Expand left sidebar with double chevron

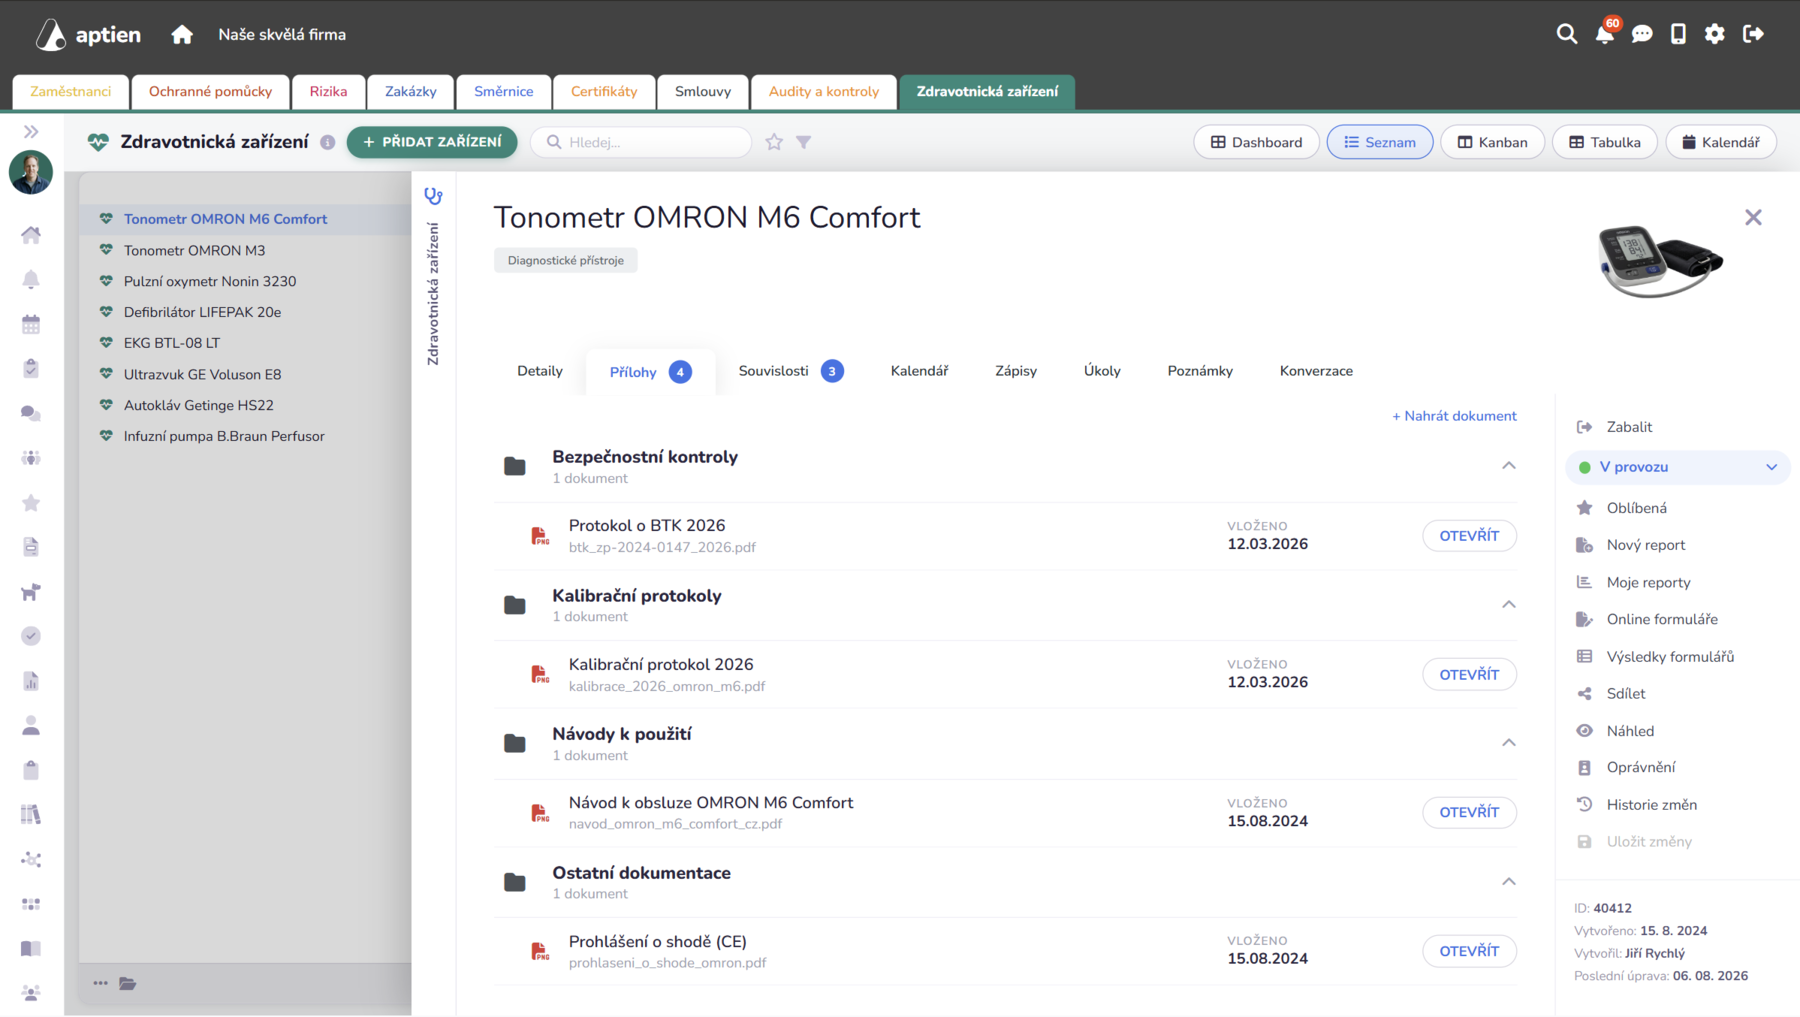coord(31,132)
